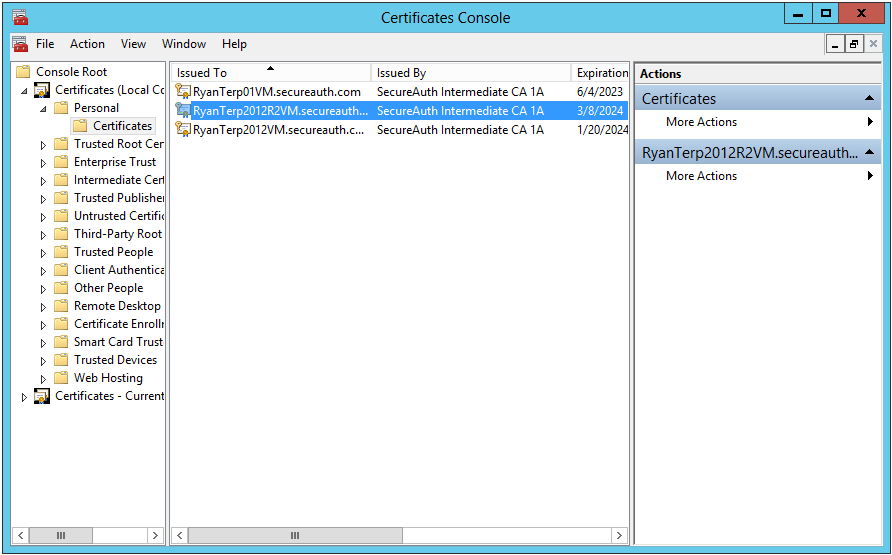Open the Action menu

click(87, 44)
